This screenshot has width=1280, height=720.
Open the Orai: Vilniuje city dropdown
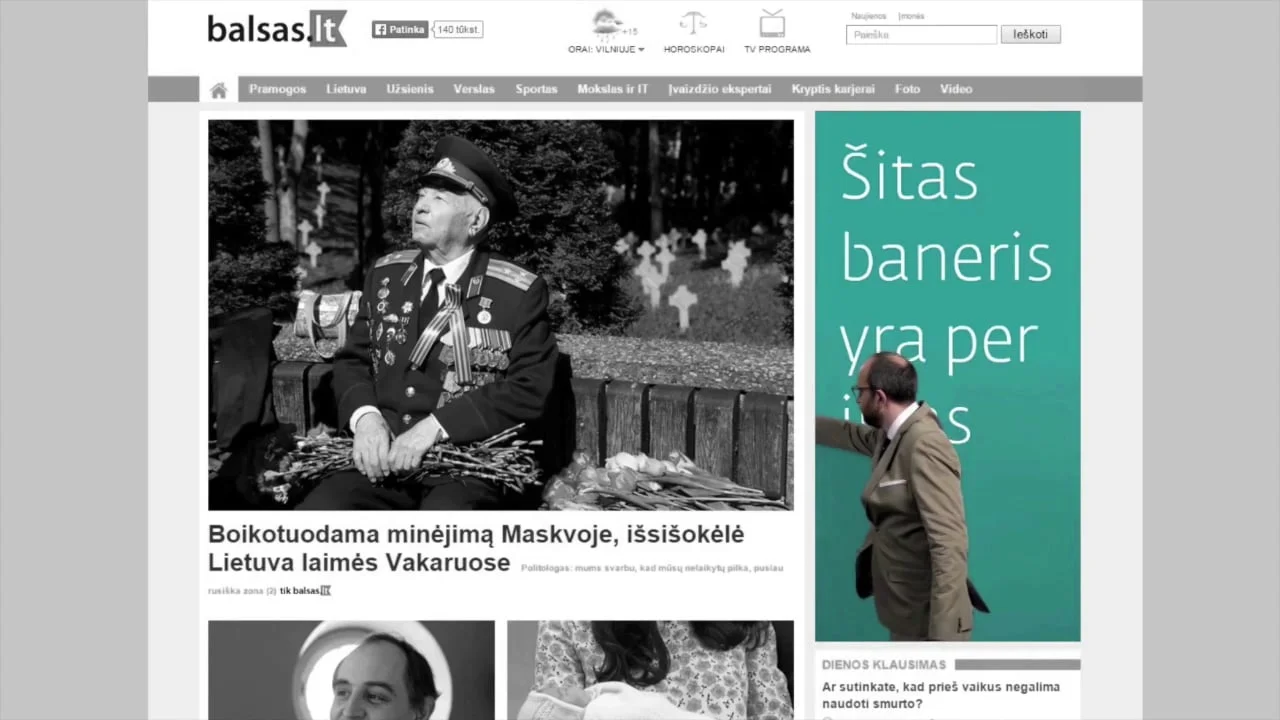[606, 49]
